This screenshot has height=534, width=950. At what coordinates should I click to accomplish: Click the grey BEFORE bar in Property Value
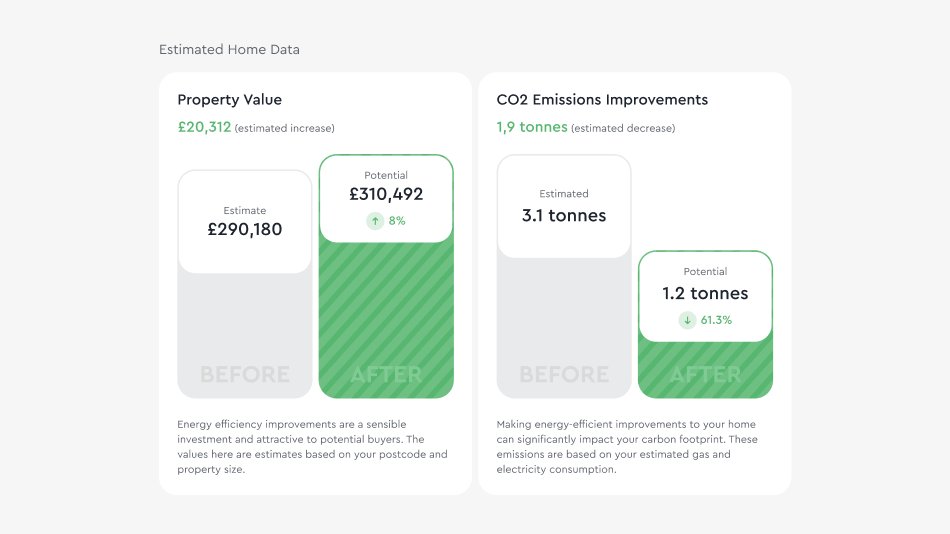coord(245,336)
